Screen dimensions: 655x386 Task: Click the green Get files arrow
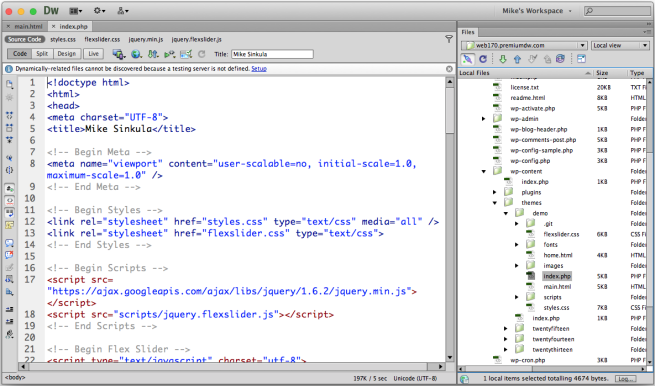click(503, 59)
